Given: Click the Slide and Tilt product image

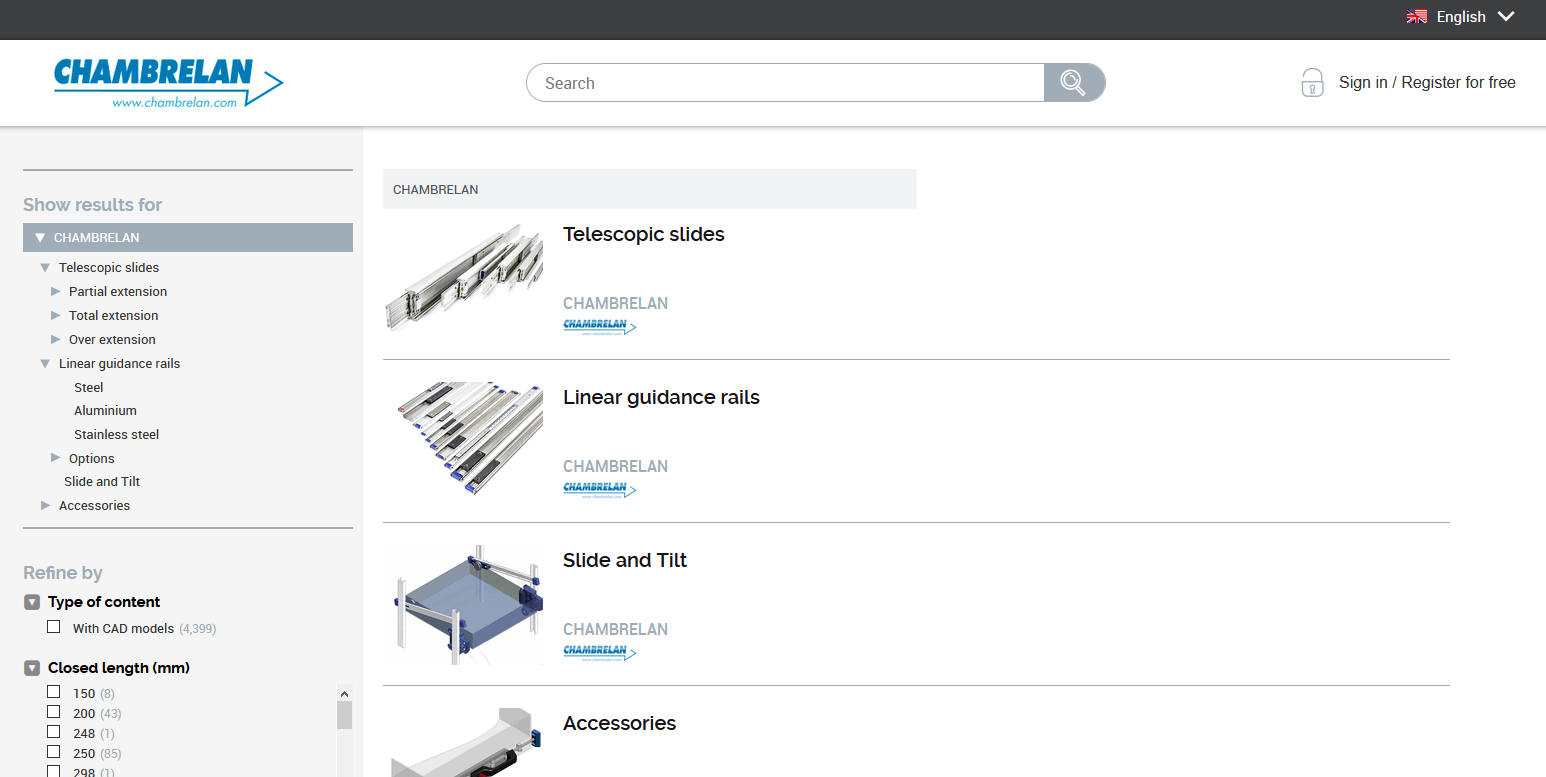Looking at the screenshot, I should [464, 604].
